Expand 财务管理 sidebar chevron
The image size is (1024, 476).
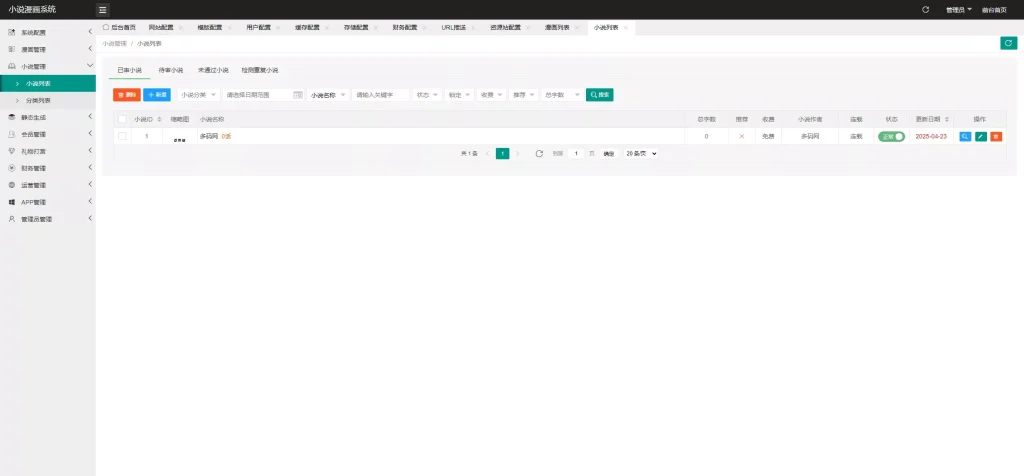[90, 168]
